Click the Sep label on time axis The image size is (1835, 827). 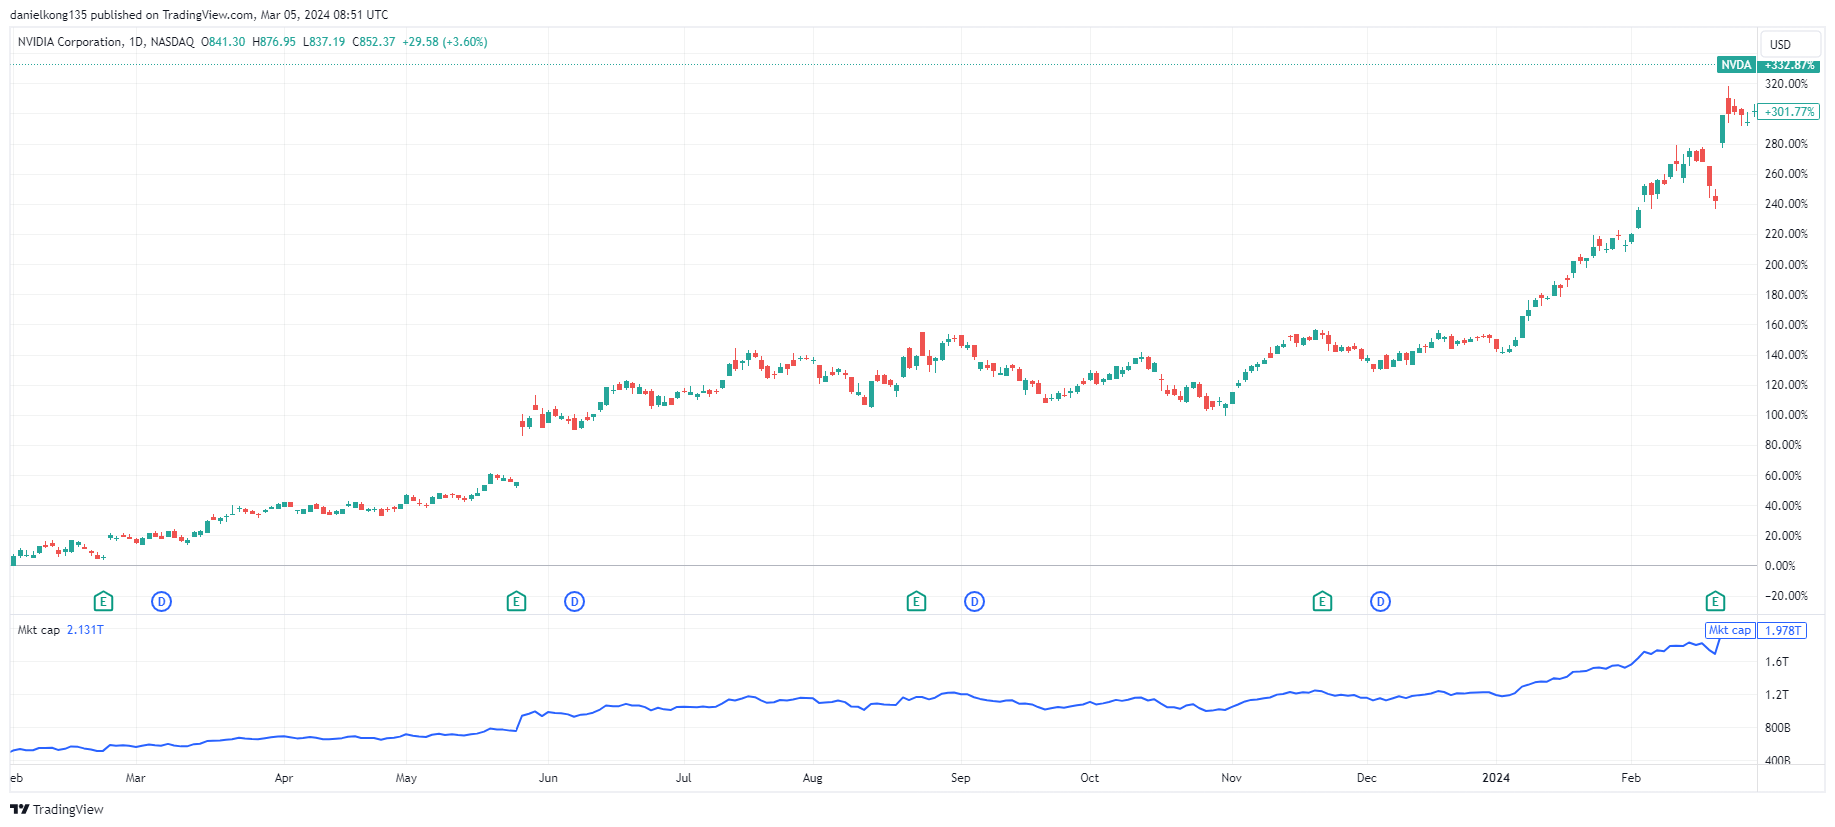(x=960, y=778)
